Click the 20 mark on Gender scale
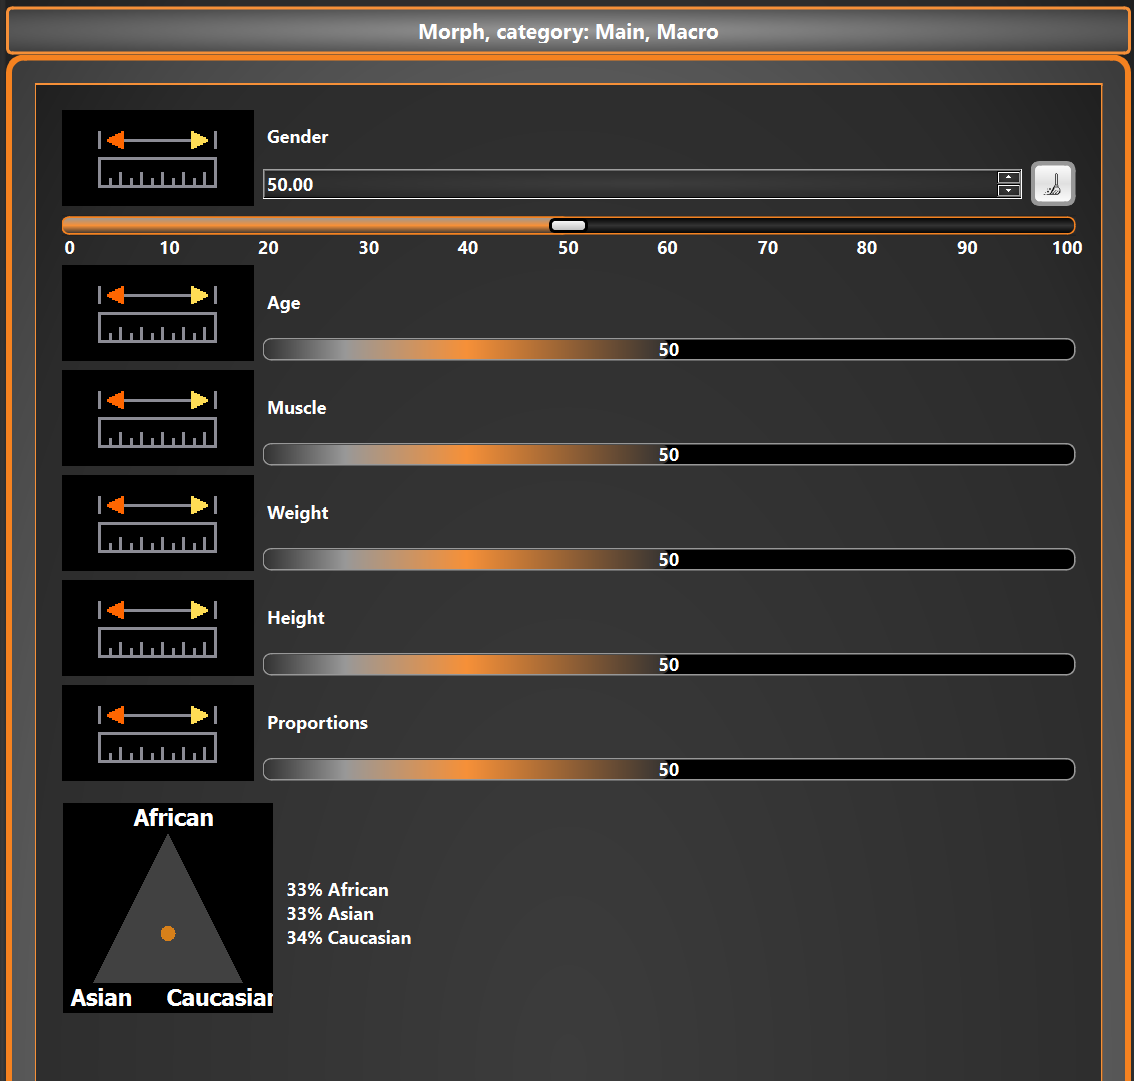Viewport: 1134px width, 1081px height. click(x=268, y=248)
